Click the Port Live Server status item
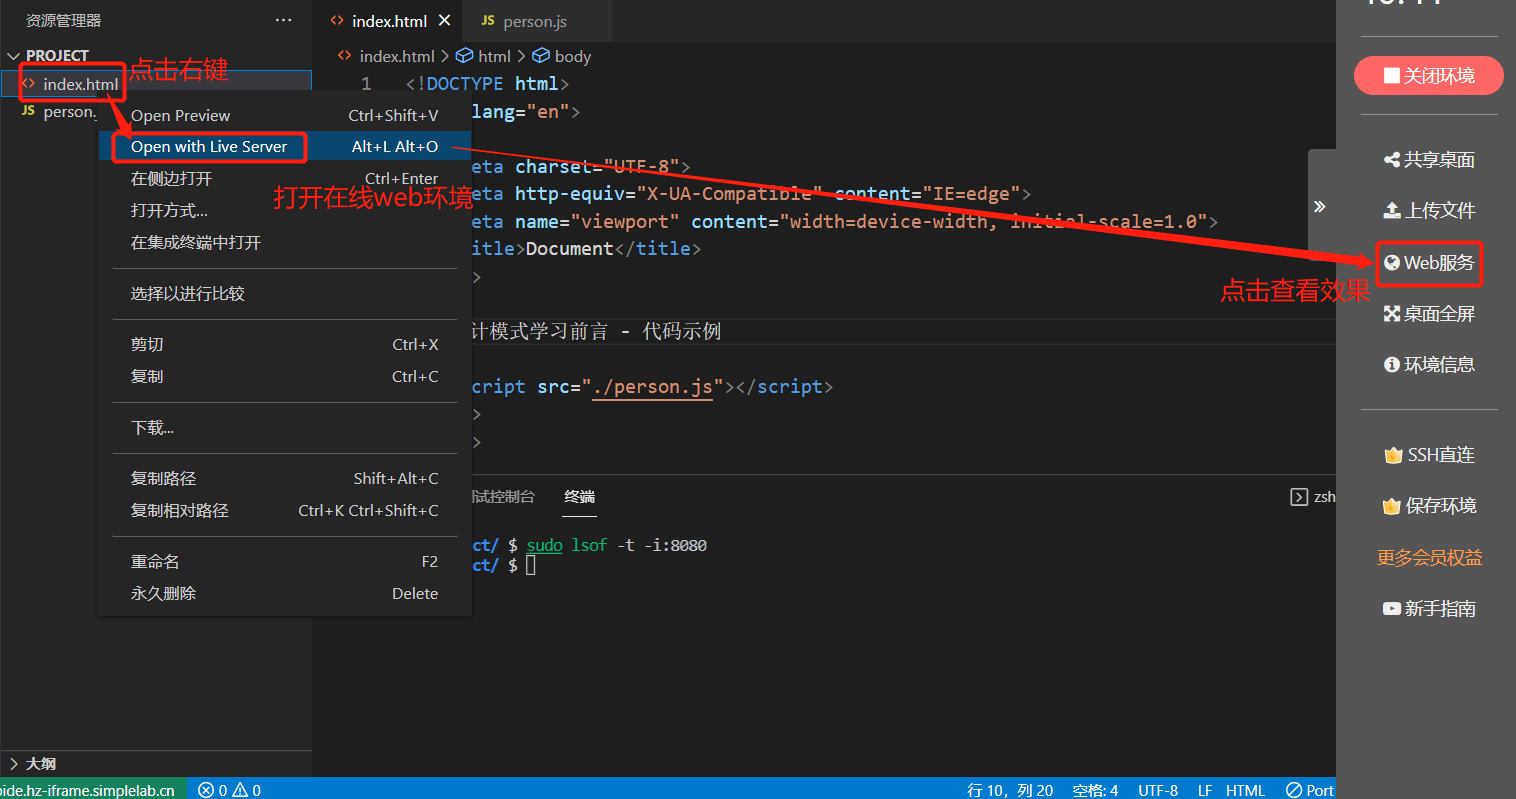The height and width of the screenshot is (799, 1516). (1310, 789)
